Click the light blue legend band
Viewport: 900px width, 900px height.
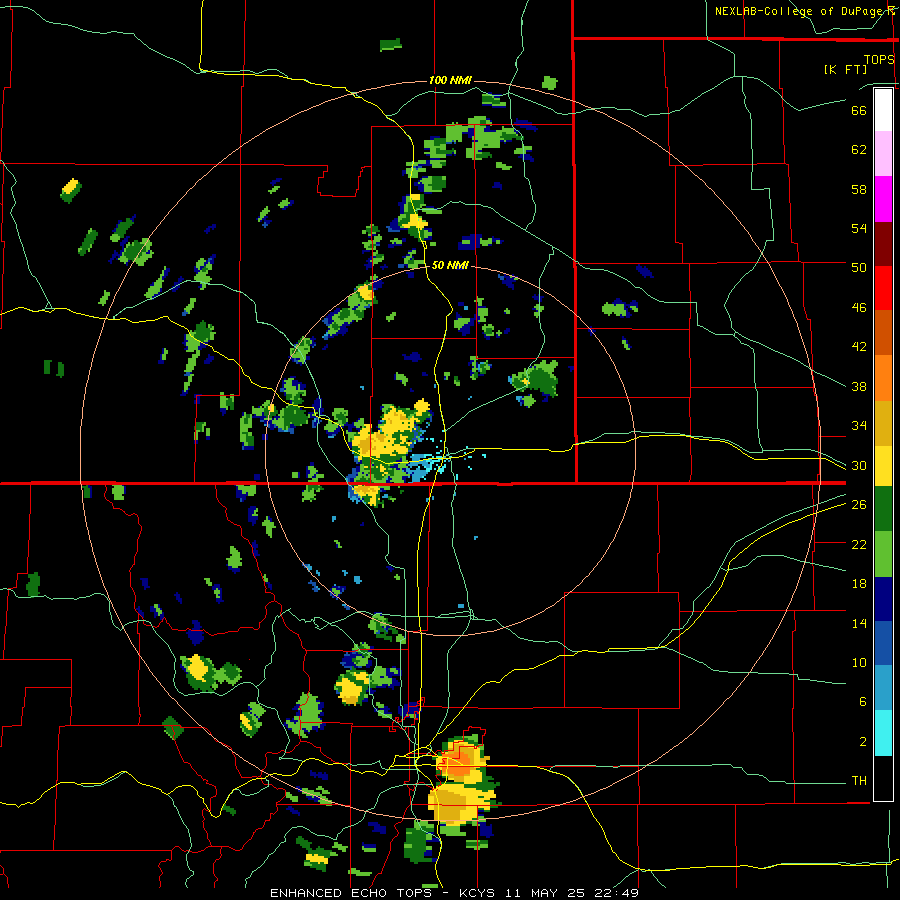tap(883, 688)
